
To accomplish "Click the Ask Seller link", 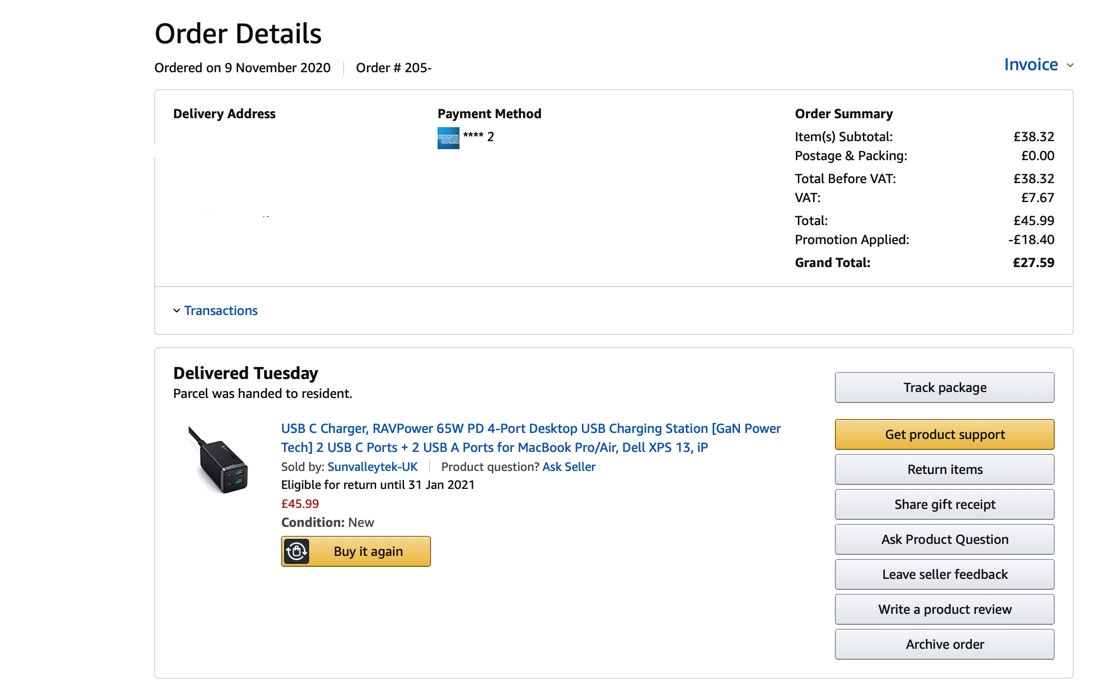I will click(568, 467).
